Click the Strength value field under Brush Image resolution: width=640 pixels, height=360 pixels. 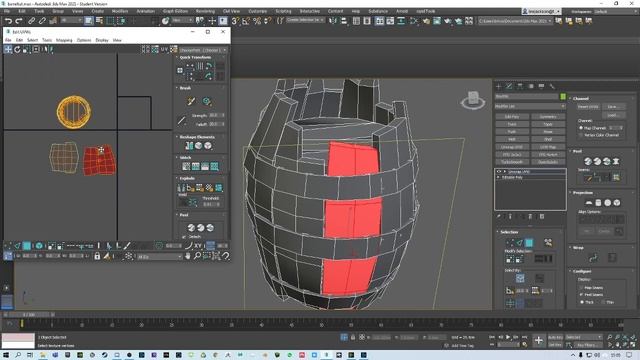tap(216, 116)
